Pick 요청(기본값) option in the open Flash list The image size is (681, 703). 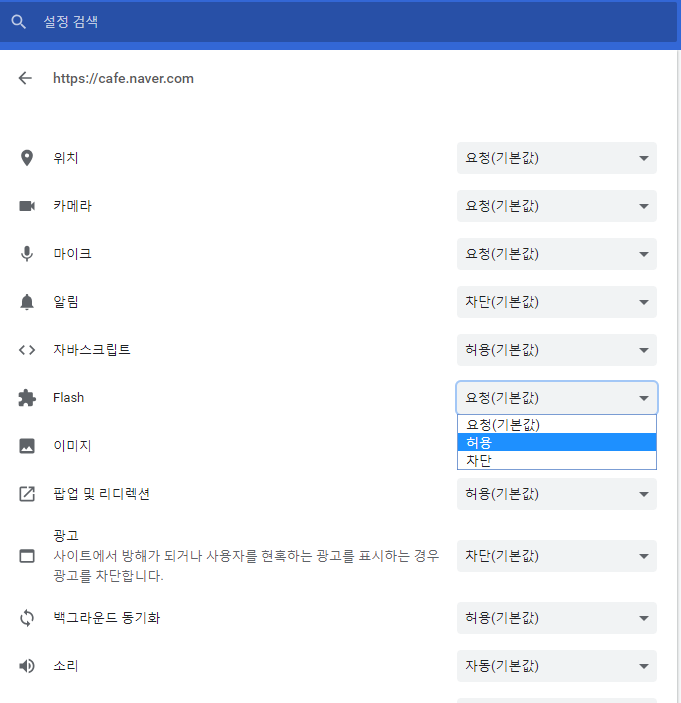pyautogui.click(x=556, y=424)
